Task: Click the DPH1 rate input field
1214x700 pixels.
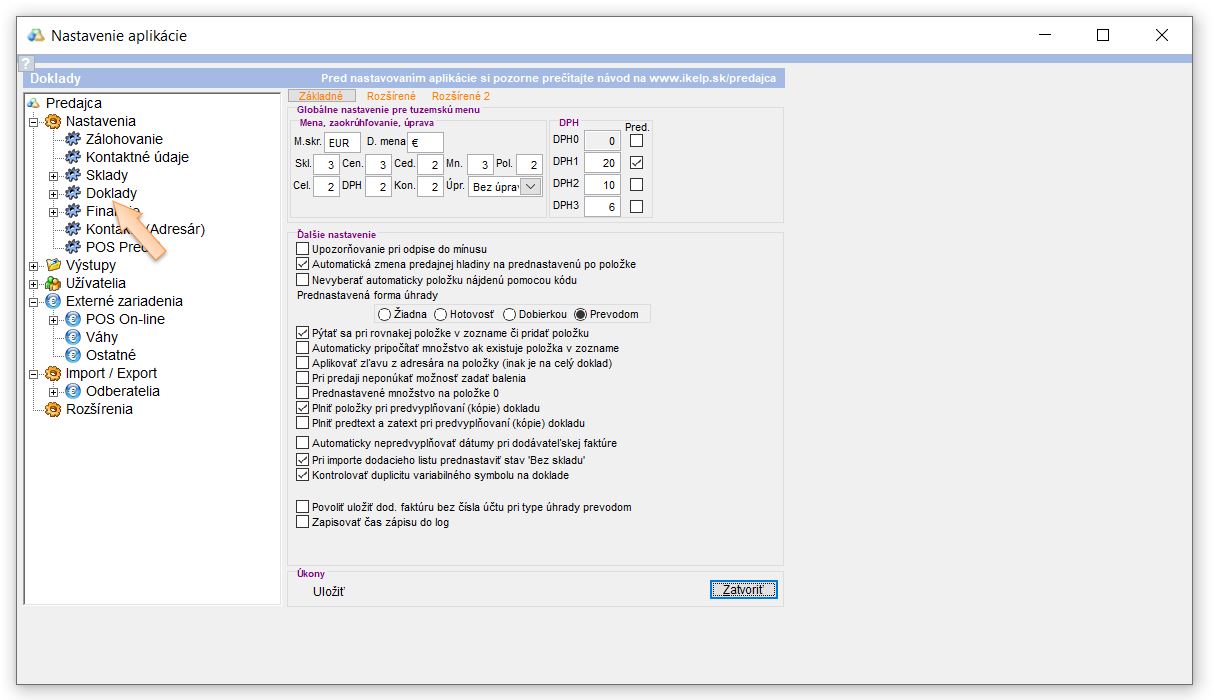Action: click(x=602, y=163)
